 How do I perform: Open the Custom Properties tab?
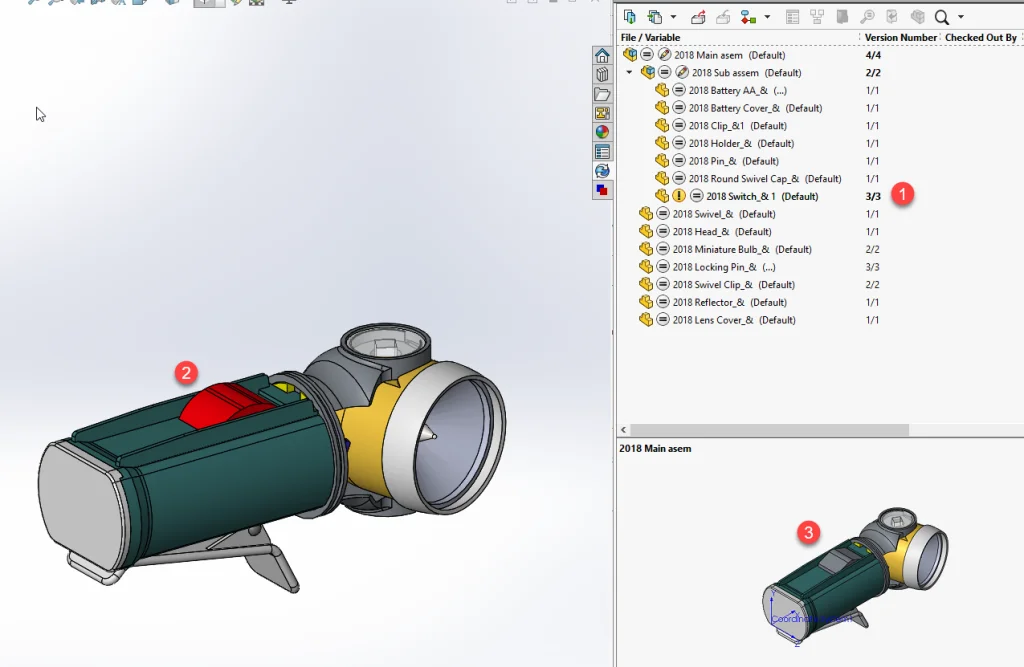tap(602, 152)
